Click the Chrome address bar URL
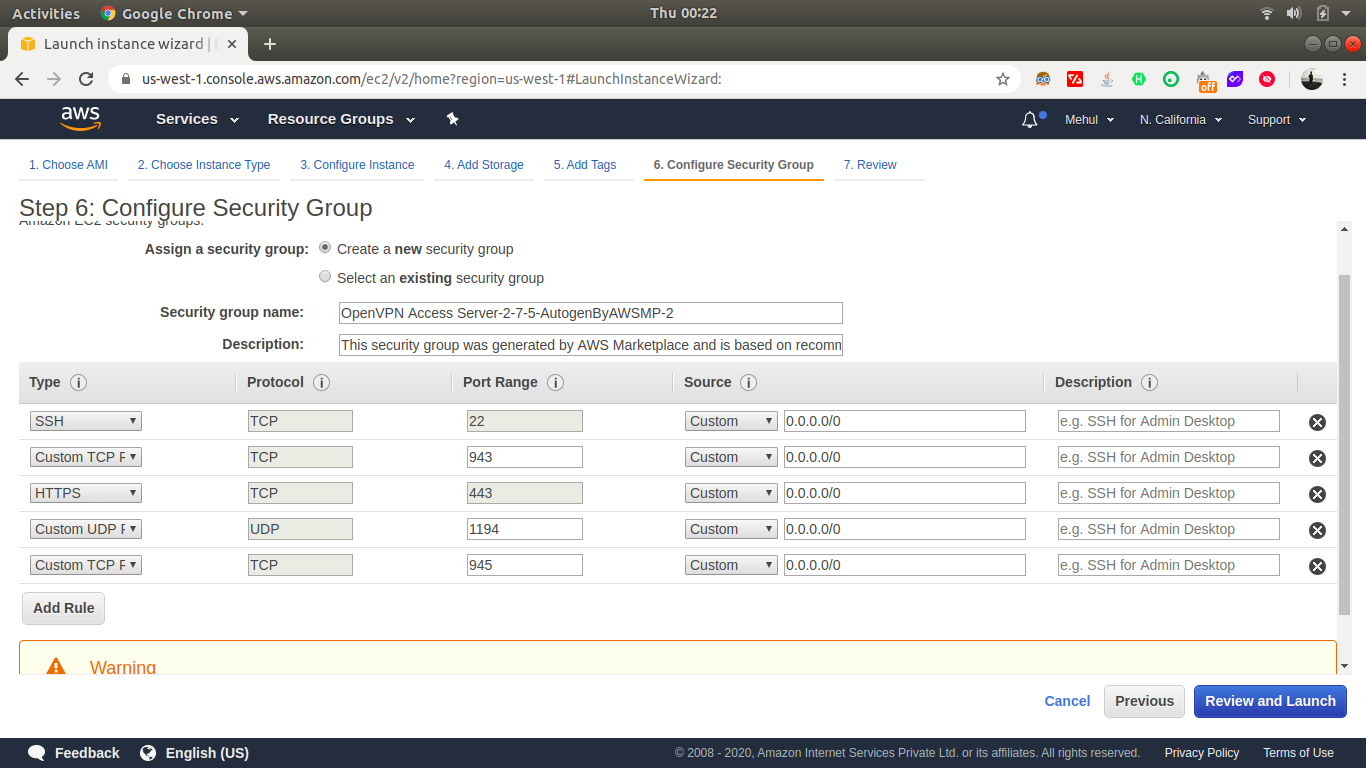Image resolution: width=1366 pixels, height=768 pixels. (432, 79)
